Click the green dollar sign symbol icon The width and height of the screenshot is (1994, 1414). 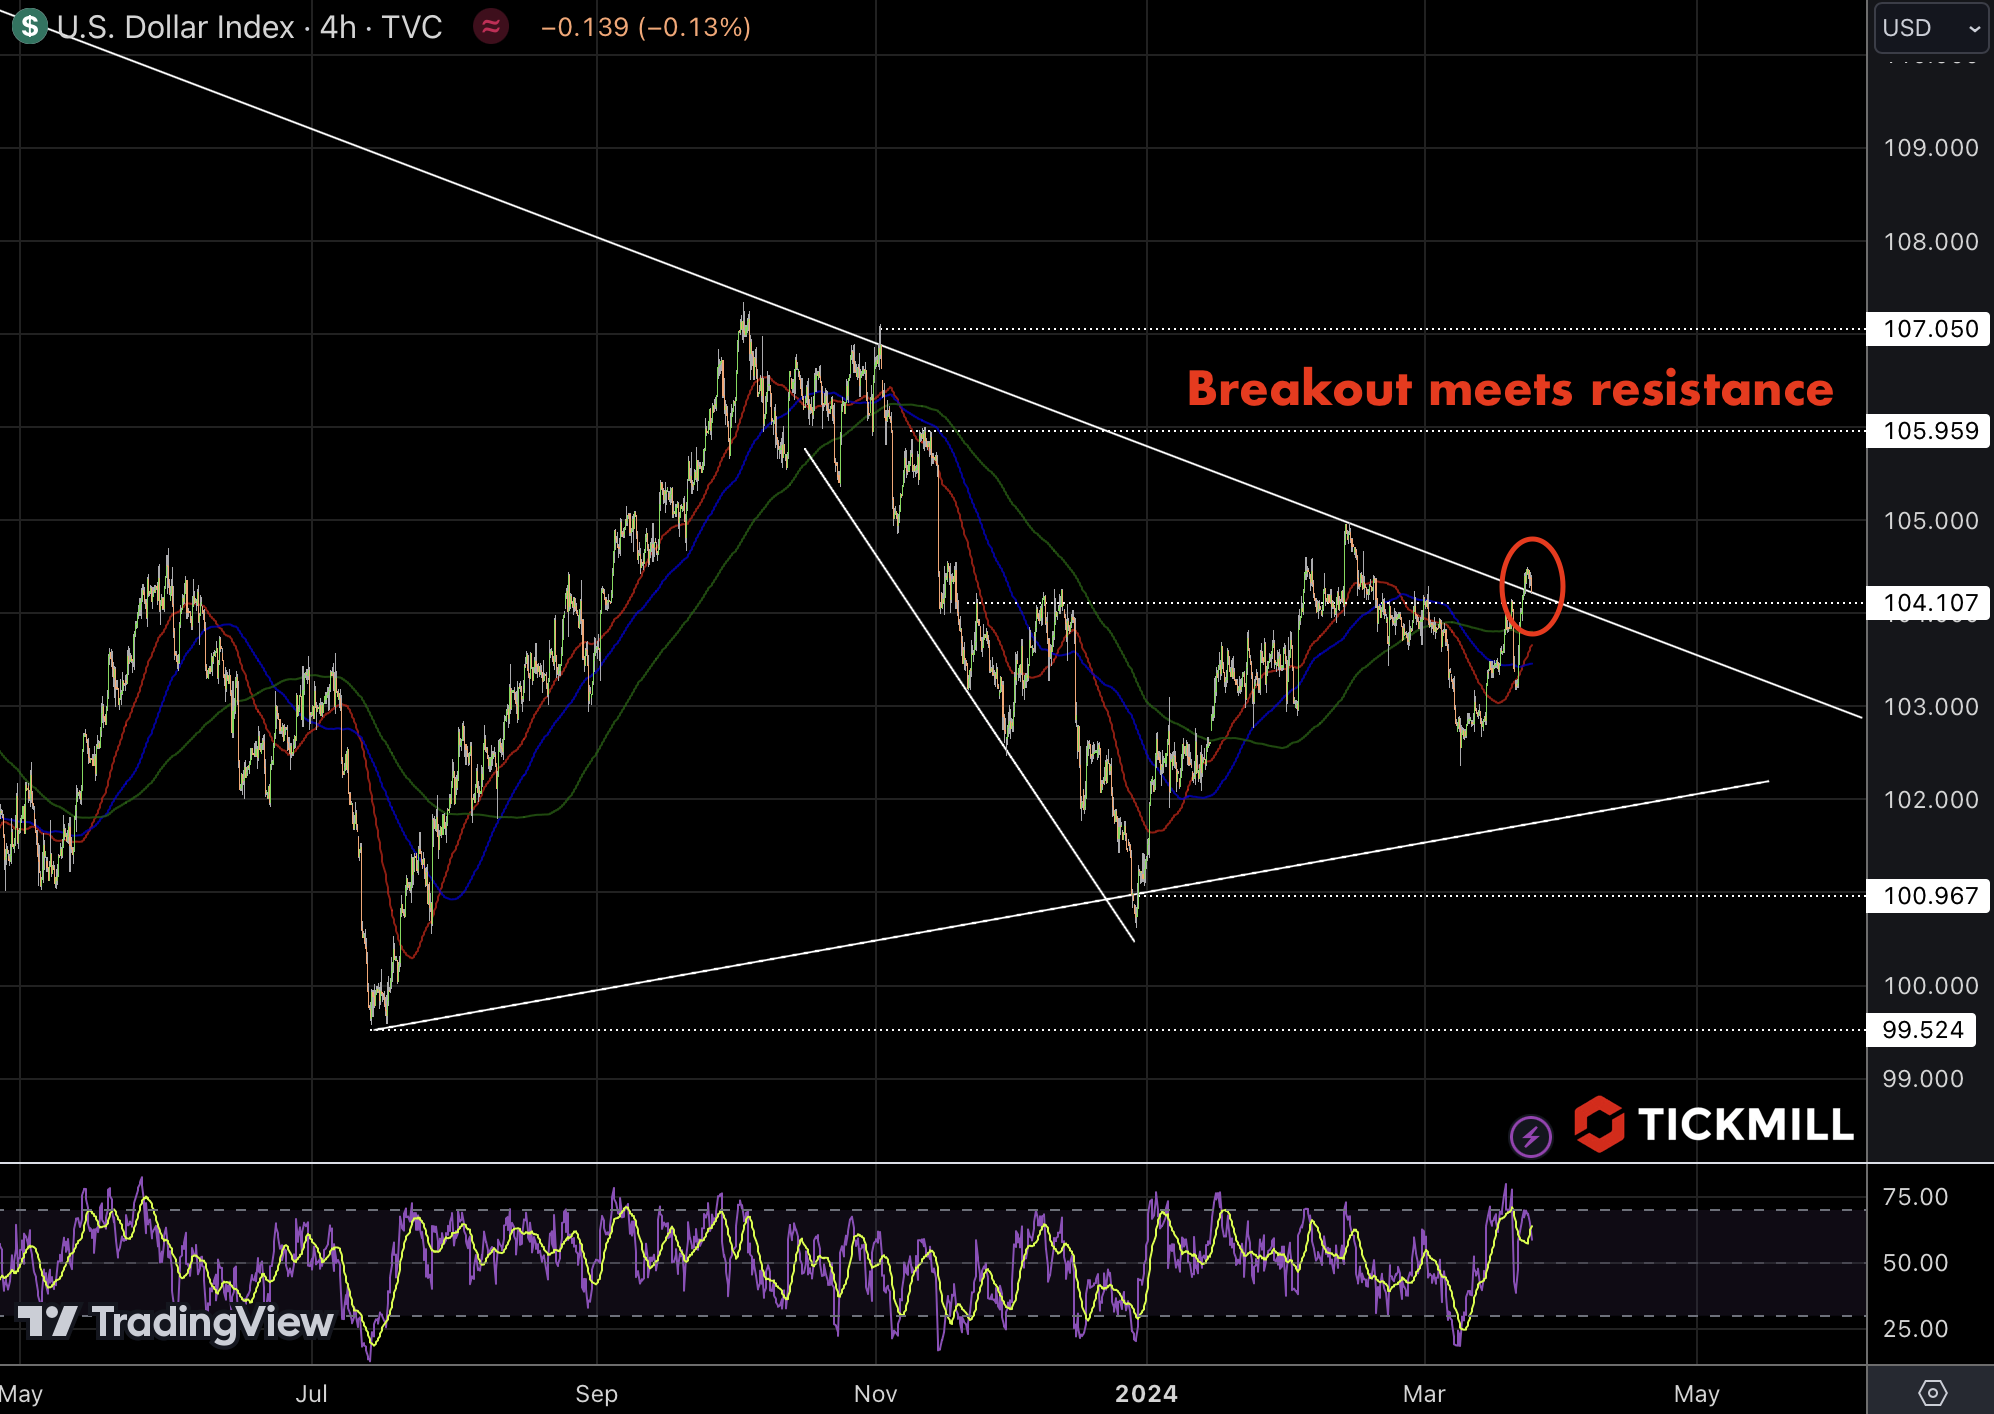click(30, 26)
